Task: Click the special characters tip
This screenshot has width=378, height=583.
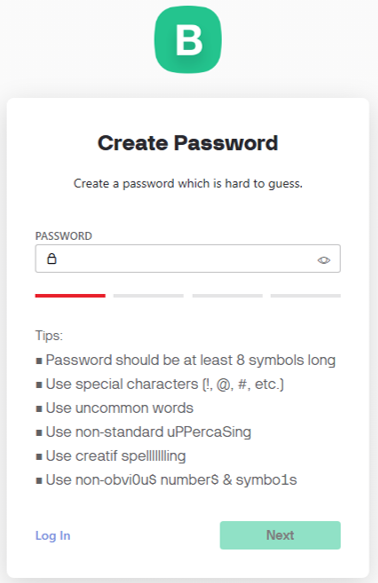Action: (x=160, y=384)
